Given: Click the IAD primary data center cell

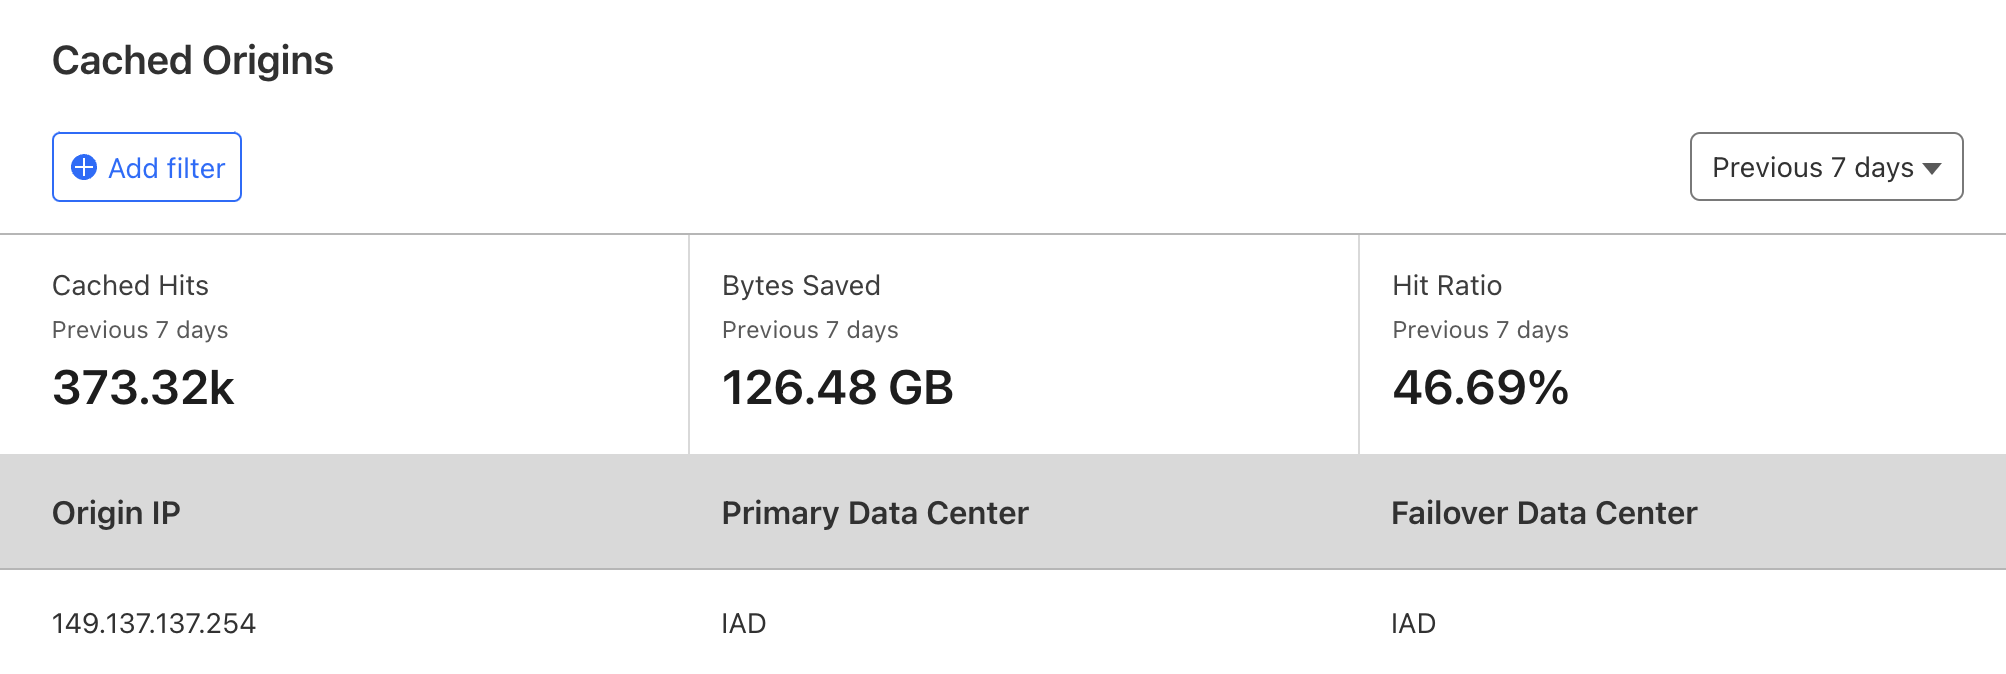Looking at the screenshot, I should click(744, 624).
